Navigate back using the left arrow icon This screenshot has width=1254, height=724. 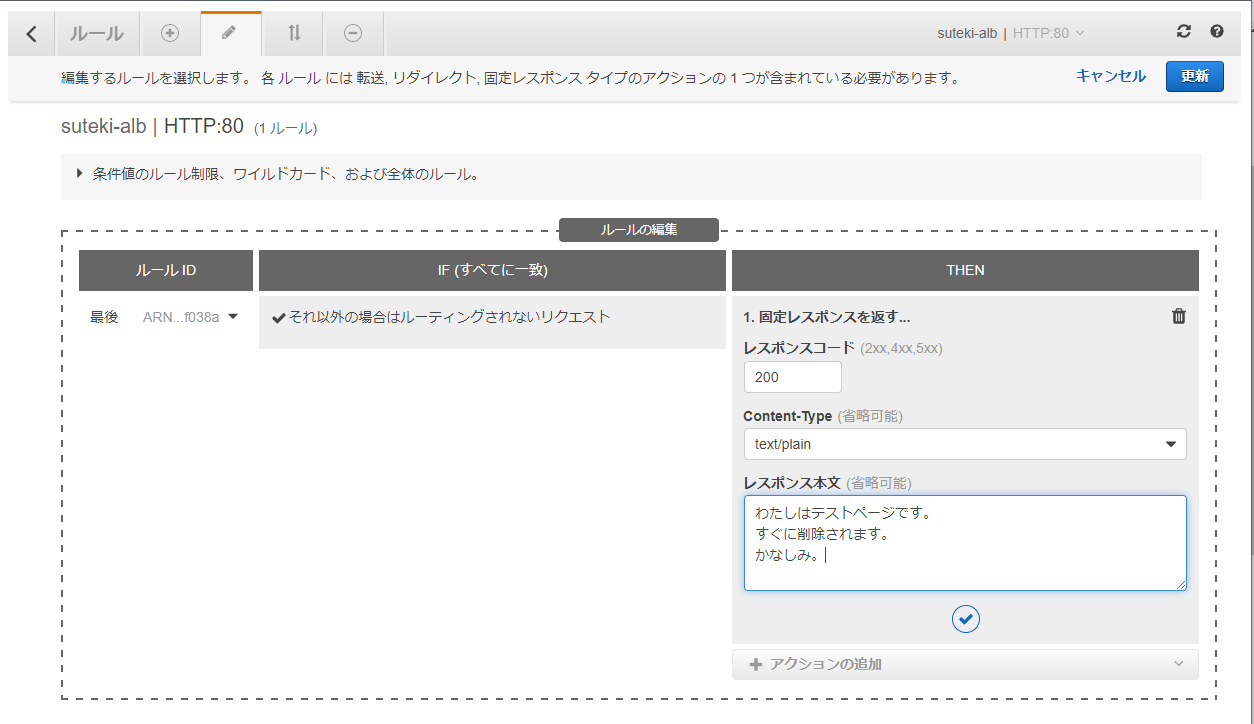coord(30,33)
